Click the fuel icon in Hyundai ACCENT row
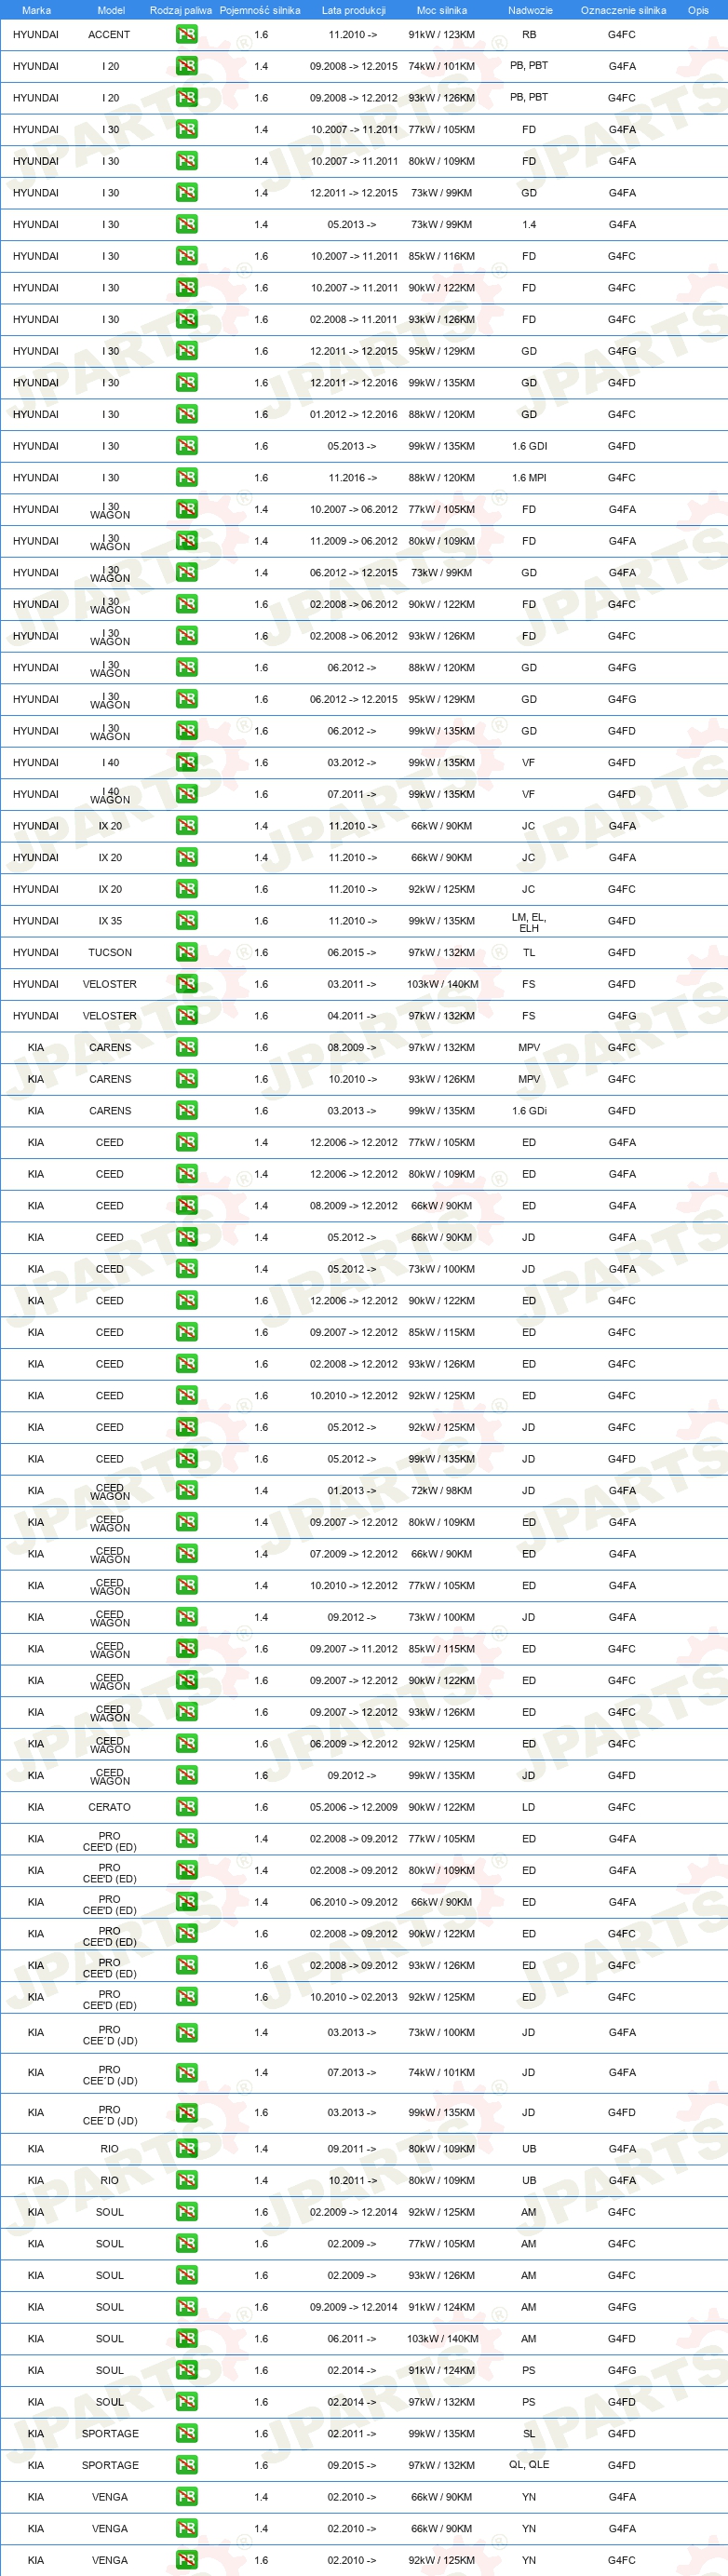This screenshot has height=2576, width=728. tap(186, 34)
